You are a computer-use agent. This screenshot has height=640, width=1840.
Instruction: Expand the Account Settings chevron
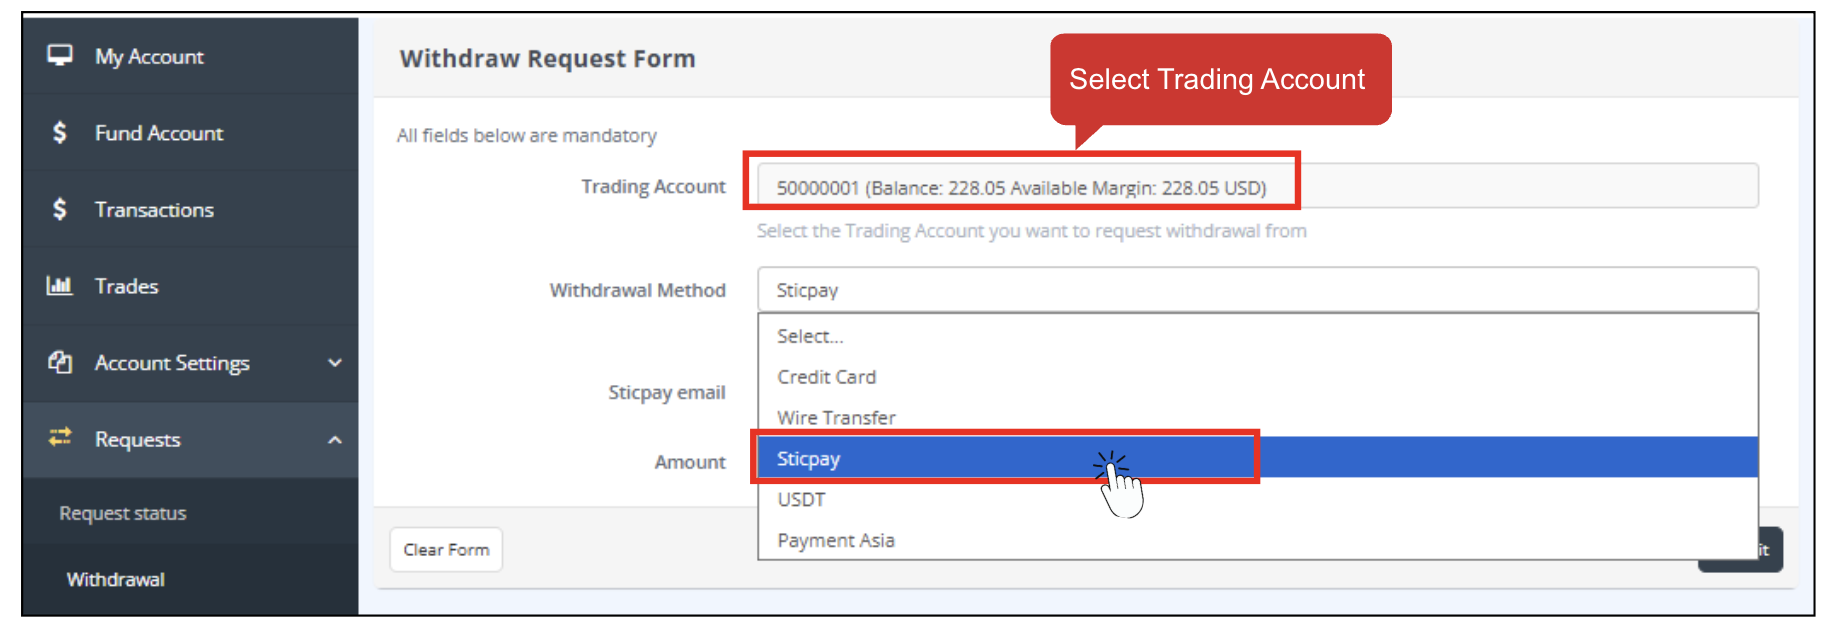pos(335,363)
